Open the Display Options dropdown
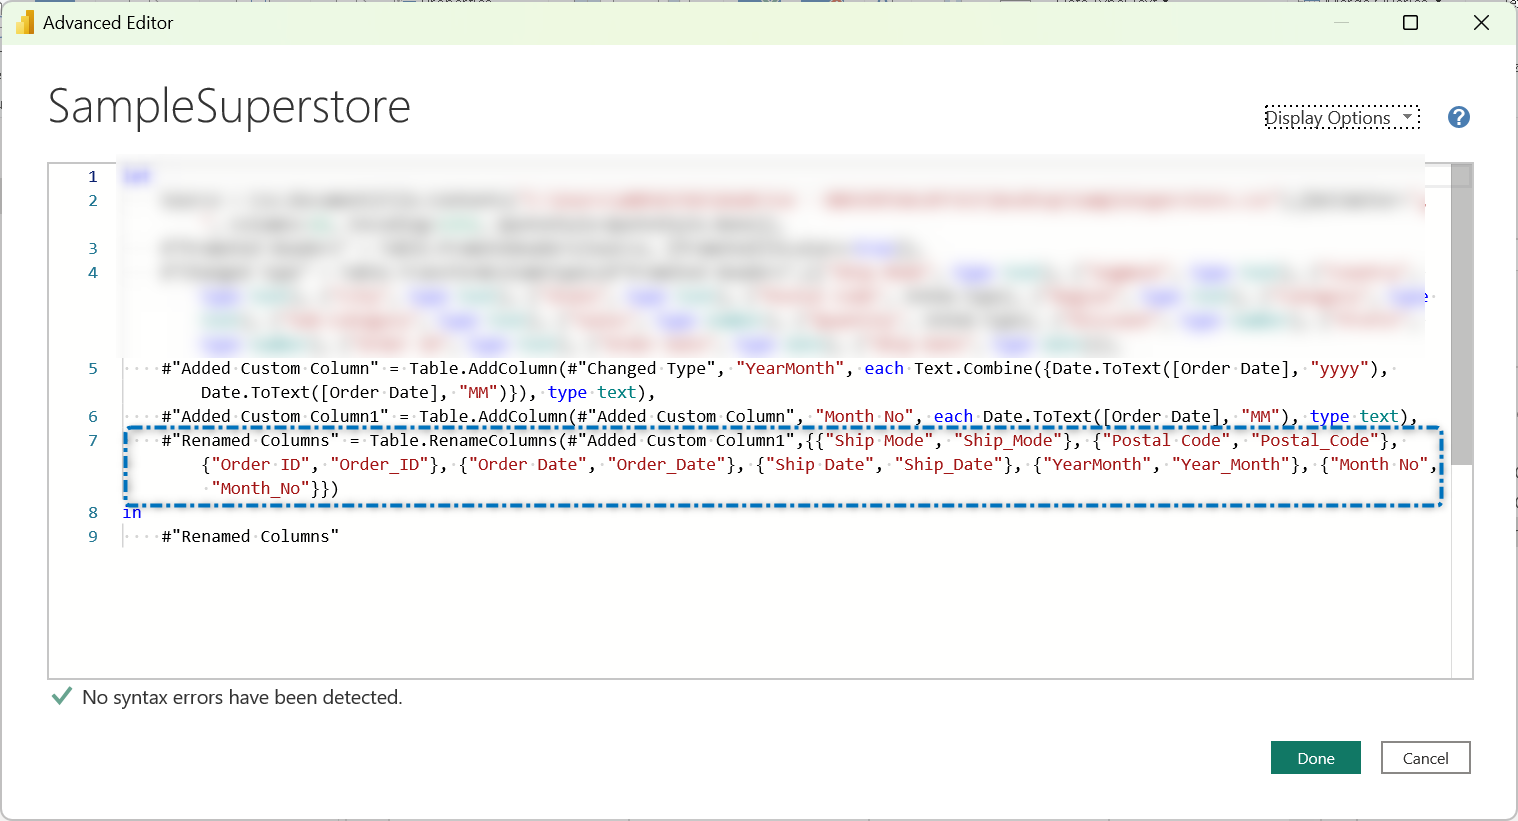 (1341, 118)
